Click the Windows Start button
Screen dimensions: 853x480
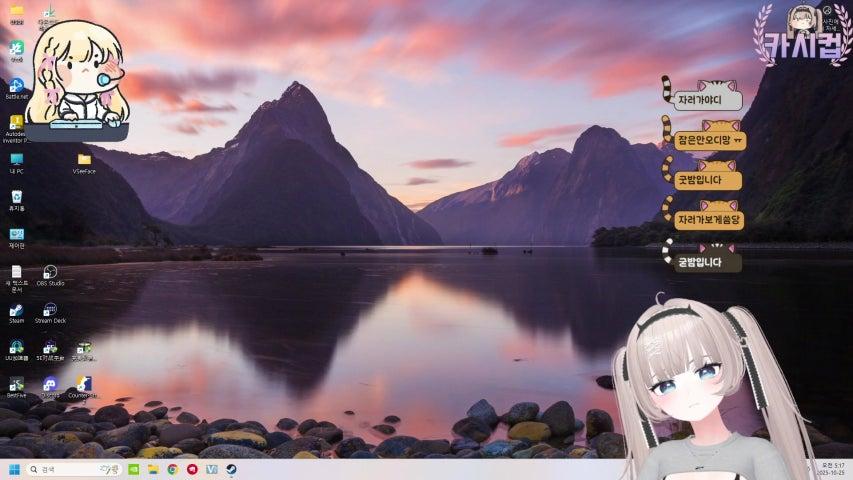point(14,469)
